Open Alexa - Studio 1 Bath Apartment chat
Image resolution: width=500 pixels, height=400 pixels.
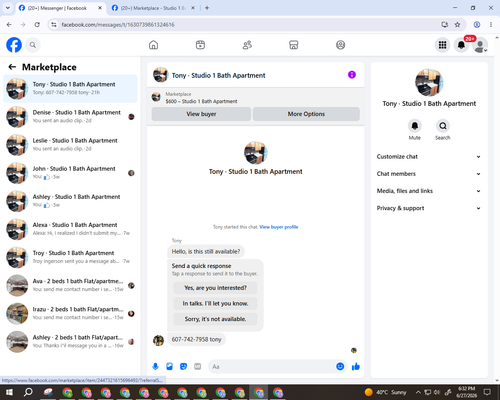[70, 229]
